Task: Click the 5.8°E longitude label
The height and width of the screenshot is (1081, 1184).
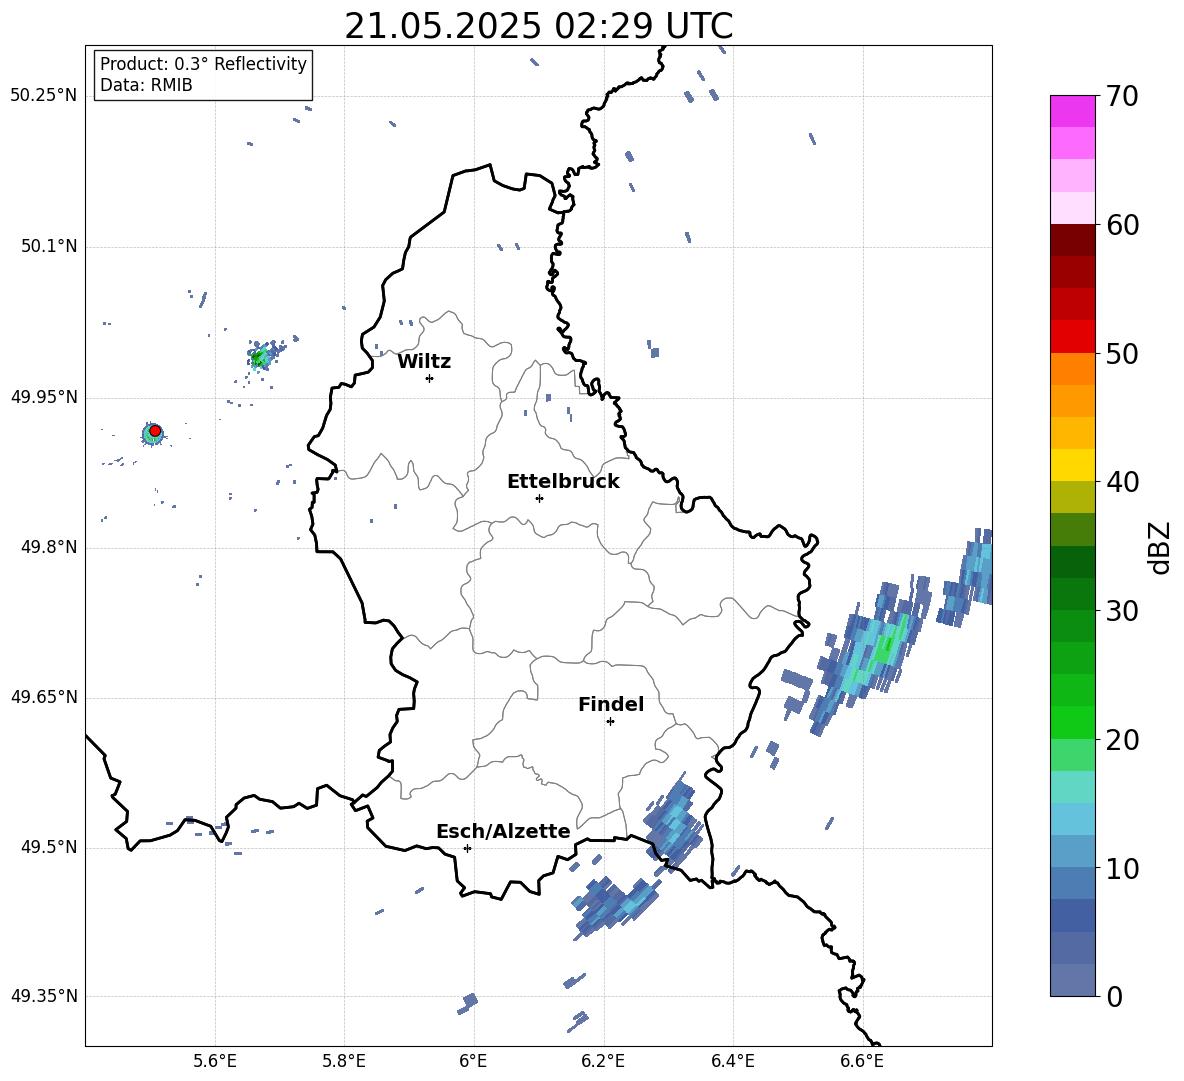Action: click(344, 1061)
